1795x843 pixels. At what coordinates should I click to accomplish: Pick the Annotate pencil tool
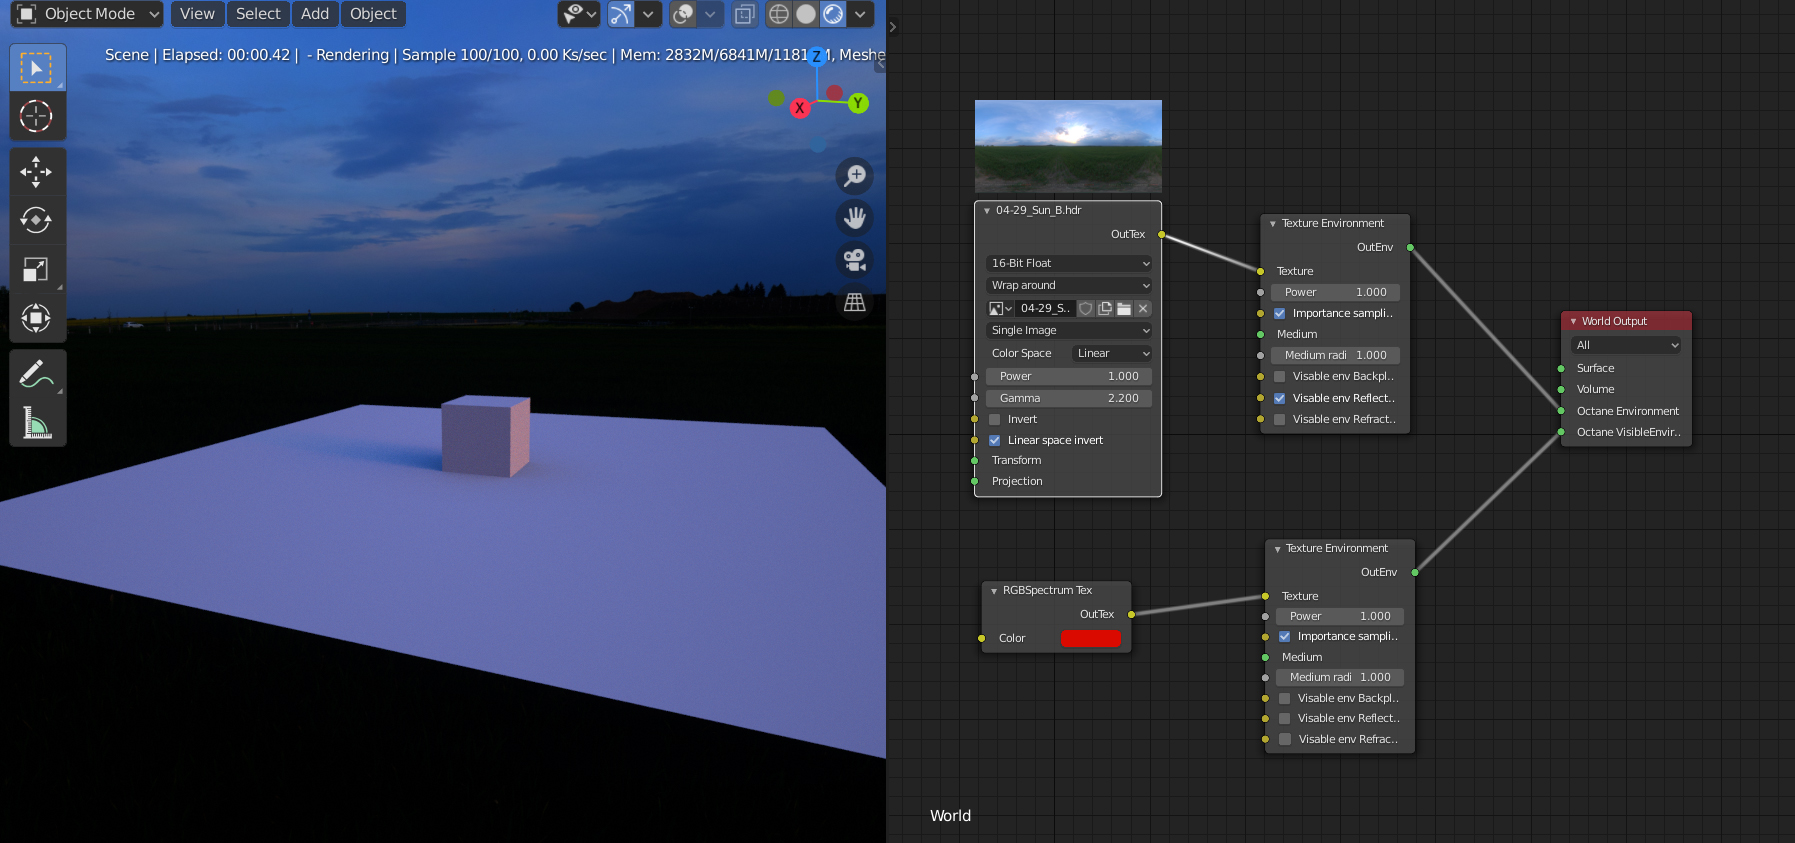click(37, 374)
